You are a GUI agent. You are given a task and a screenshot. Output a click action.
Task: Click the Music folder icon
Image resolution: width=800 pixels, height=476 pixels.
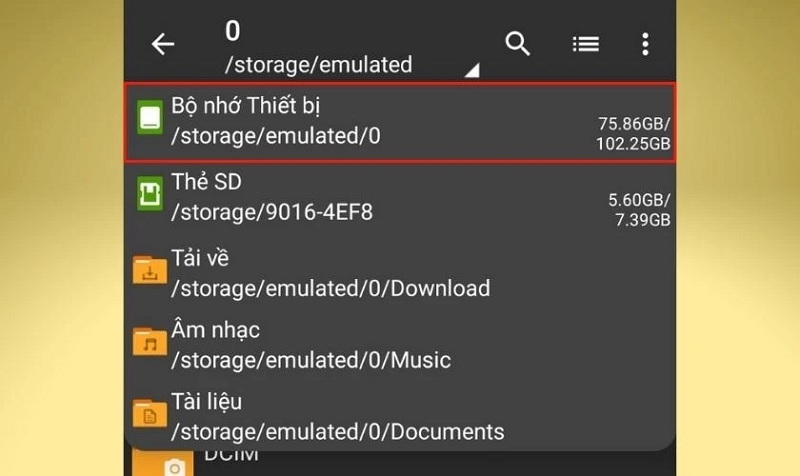click(149, 343)
